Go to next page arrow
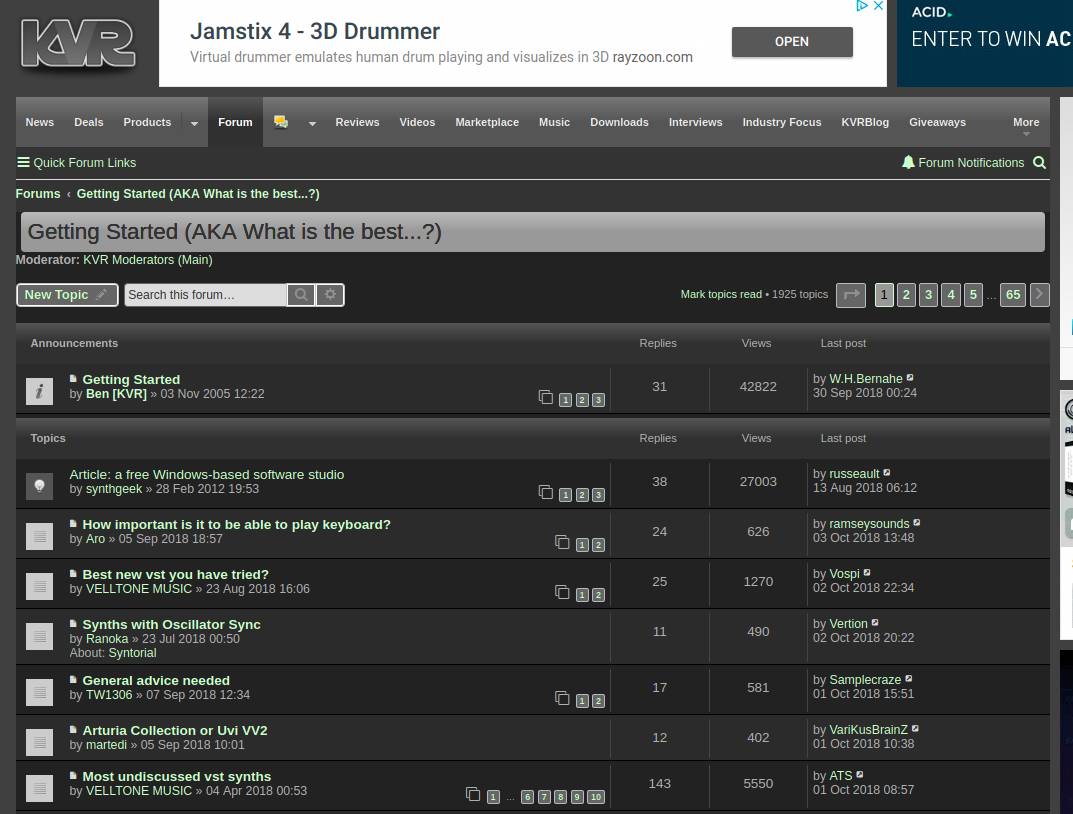1073x814 pixels. 1040,294
